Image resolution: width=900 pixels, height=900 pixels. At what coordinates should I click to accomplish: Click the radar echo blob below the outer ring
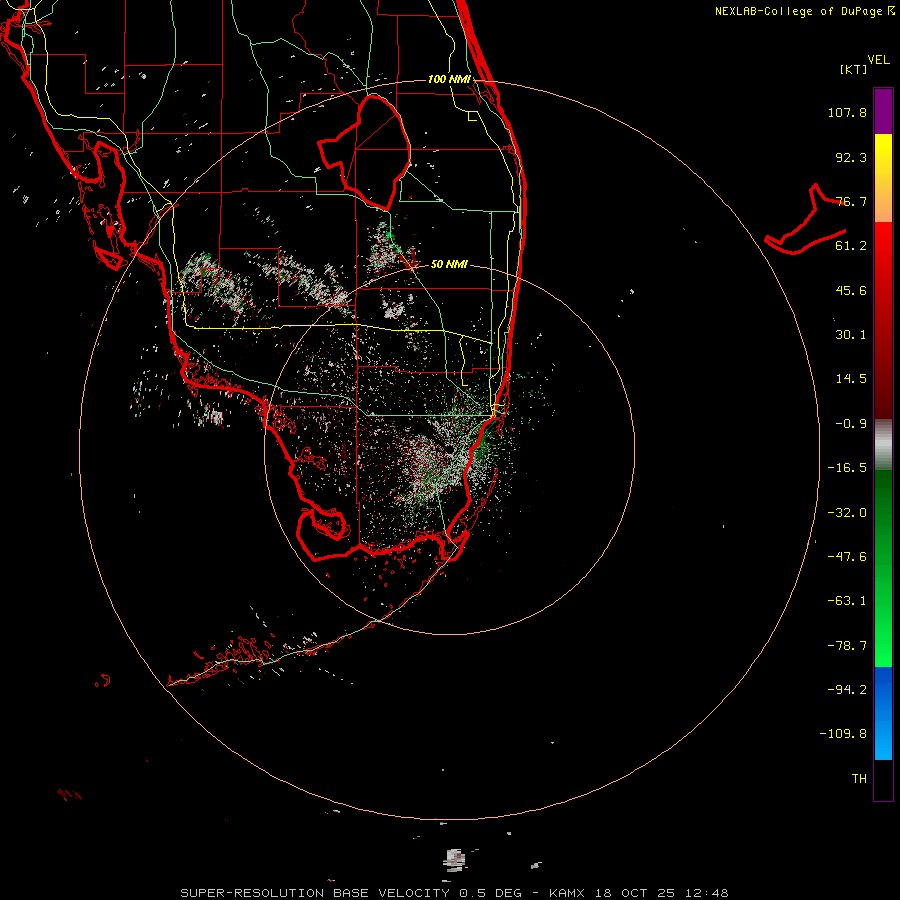tap(455, 859)
